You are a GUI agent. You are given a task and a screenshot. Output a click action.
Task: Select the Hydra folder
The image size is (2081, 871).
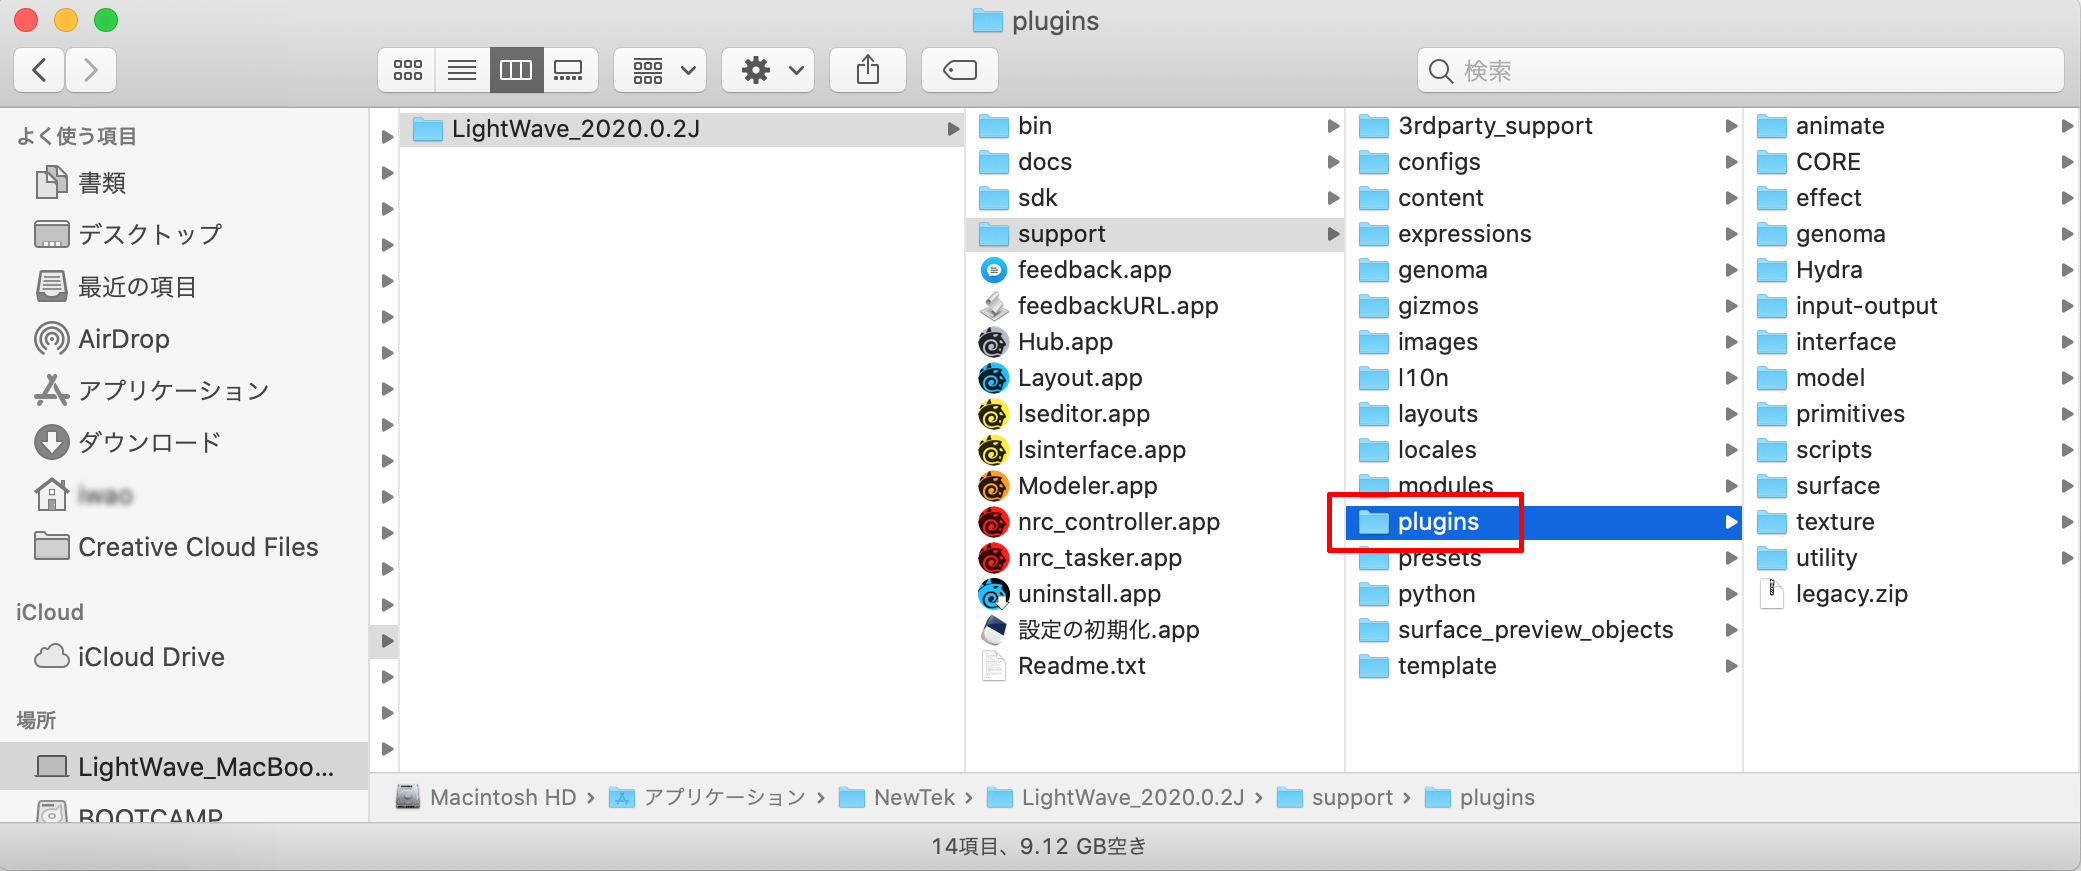pyautogui.click(x=1913, y=270)
